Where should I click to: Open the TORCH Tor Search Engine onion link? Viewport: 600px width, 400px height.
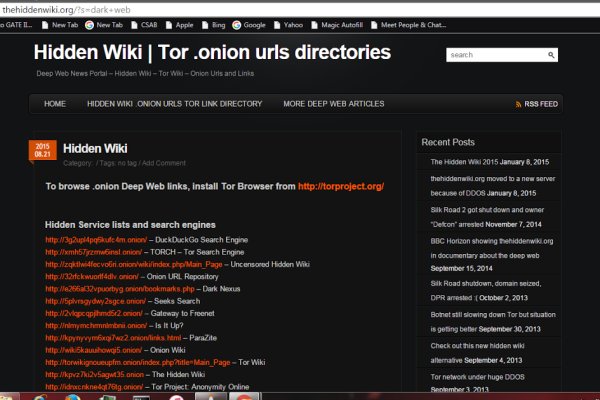click(x=94, y=252)
